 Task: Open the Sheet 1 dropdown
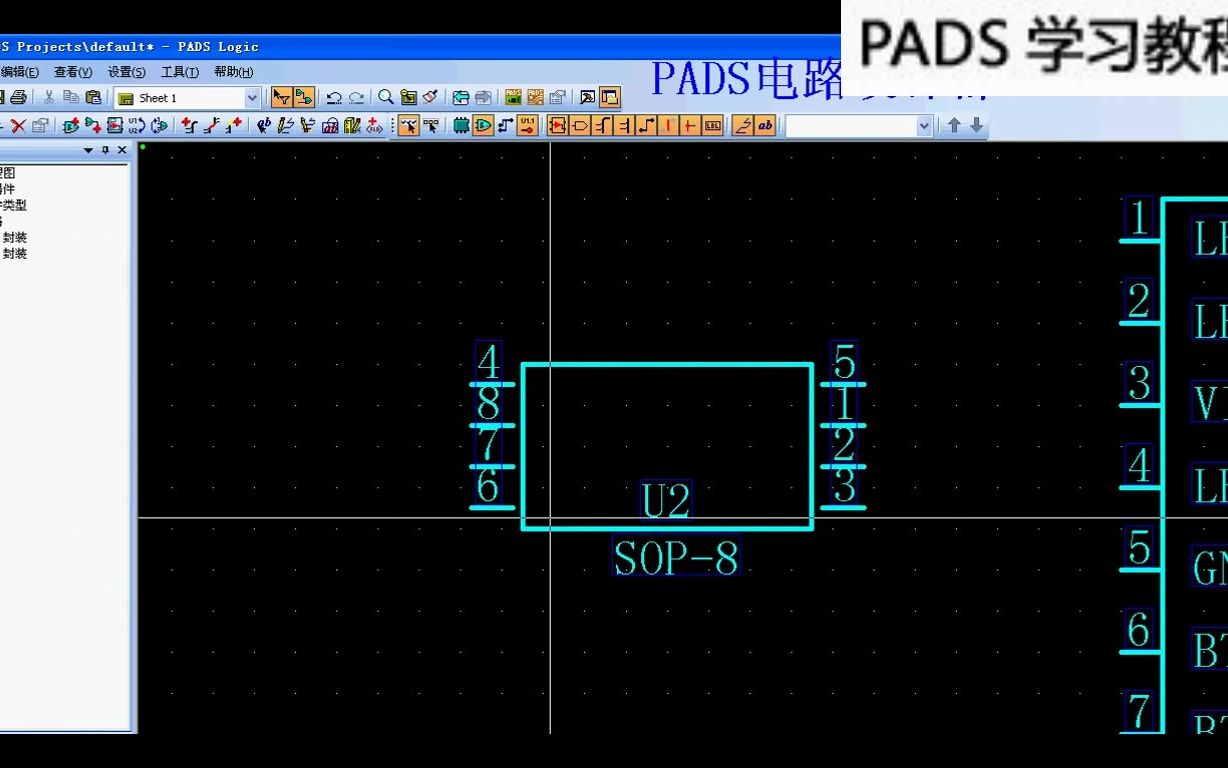pyautogui.click(x=254, y=97)
